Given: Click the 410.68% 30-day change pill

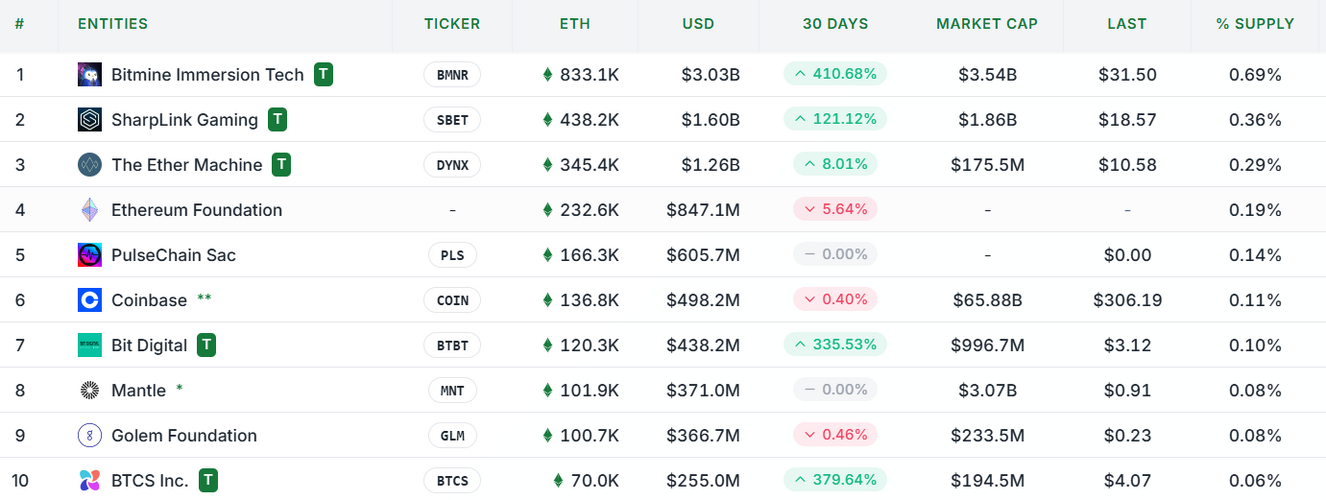Looking at the screenshot, I should click(835, 74).
